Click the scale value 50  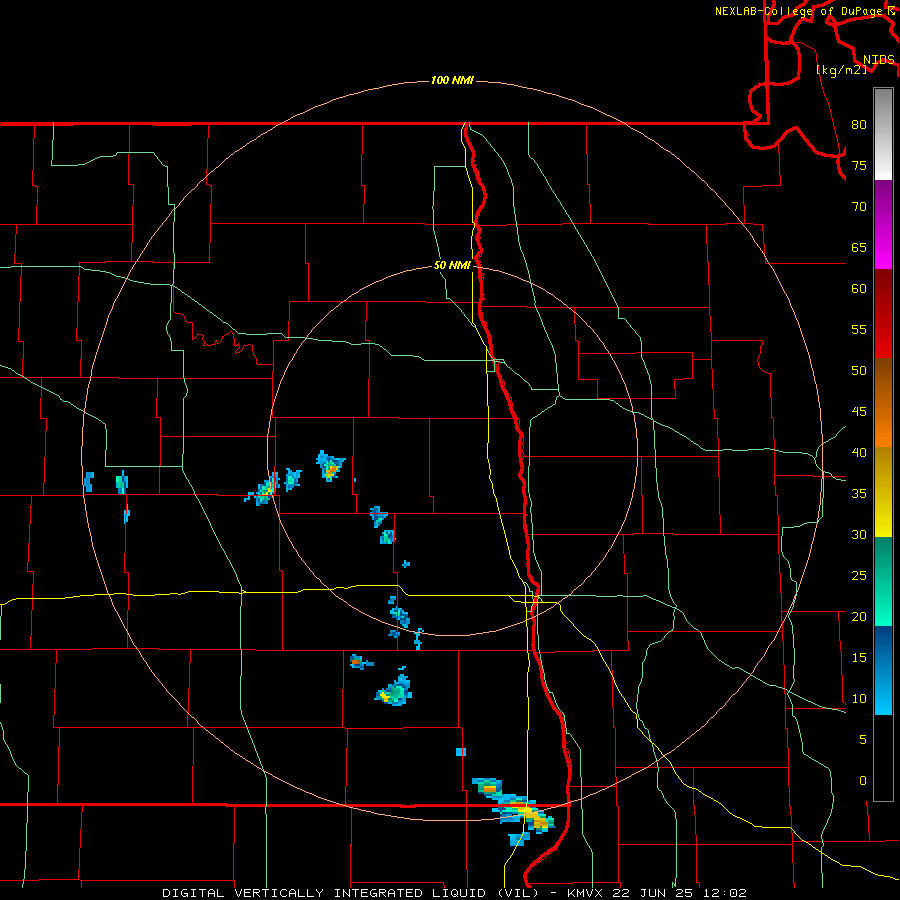(x=859, y=370)
